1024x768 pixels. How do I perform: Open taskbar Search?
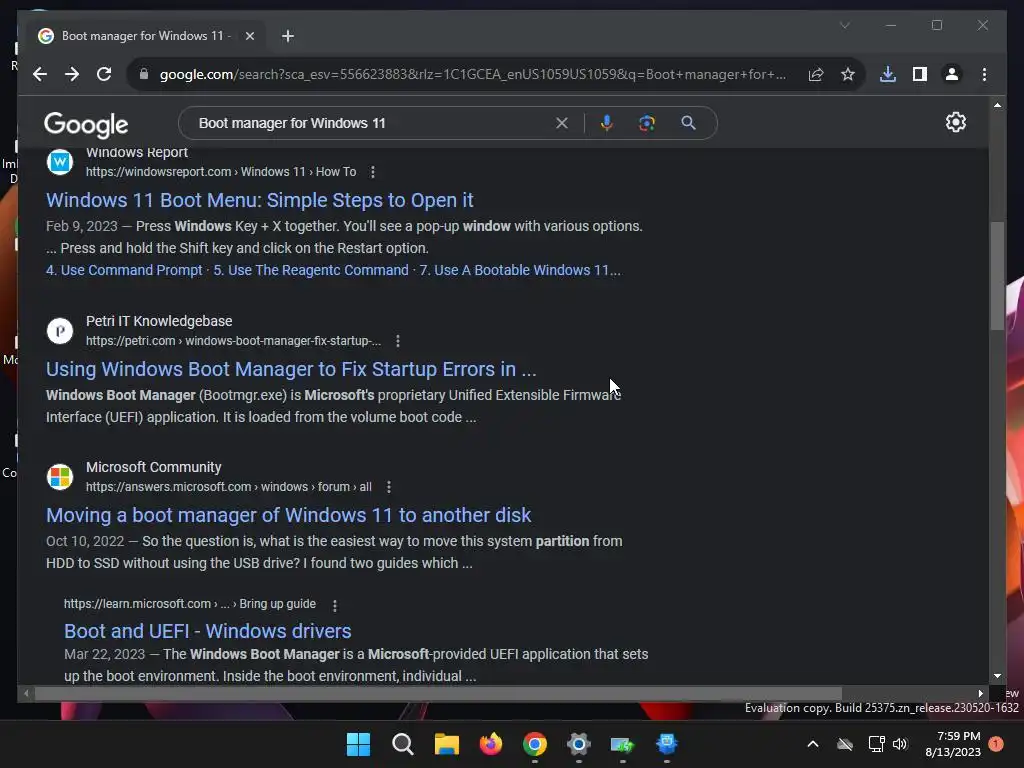[x=403, y=744]
